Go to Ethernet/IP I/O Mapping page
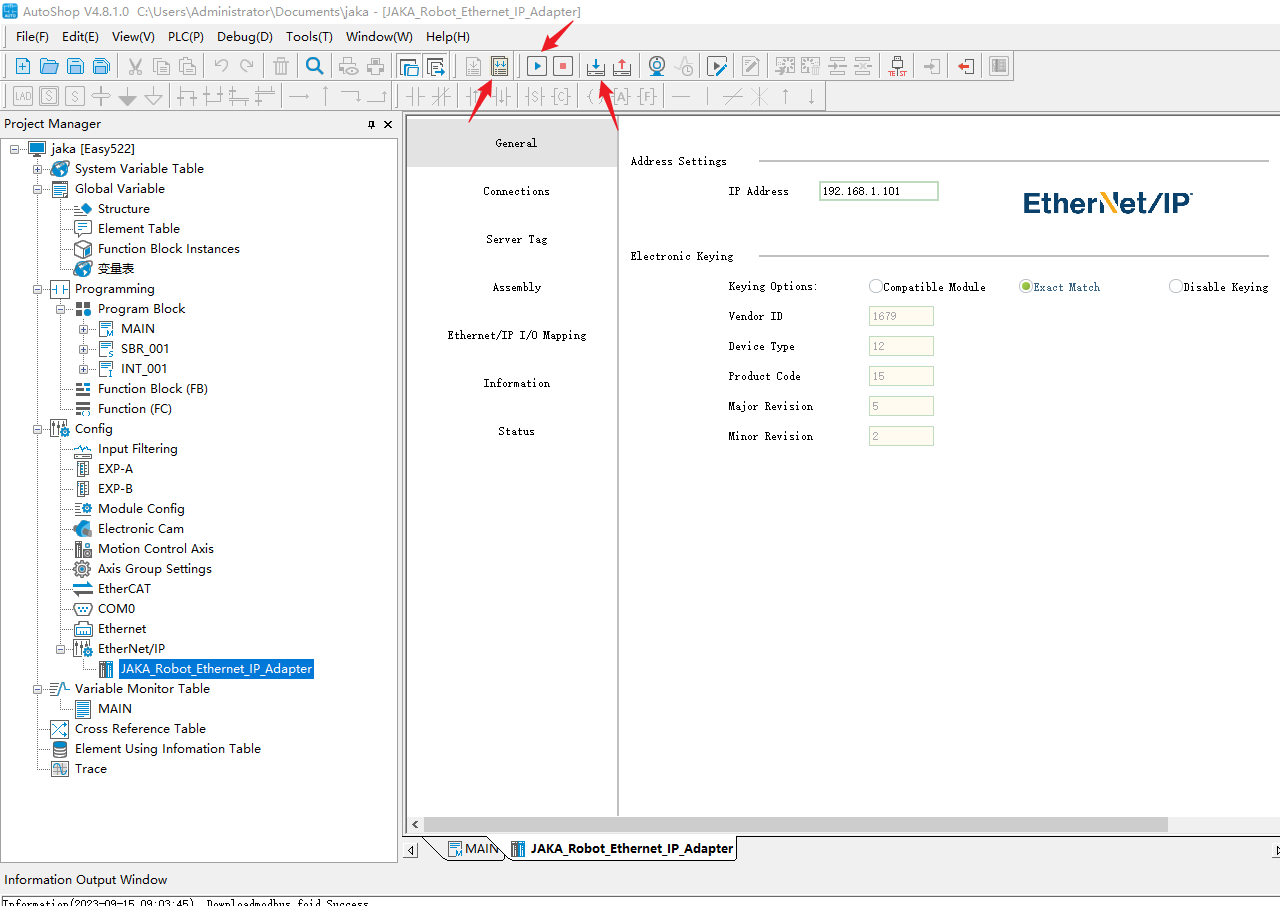 [x=516, y=335]
